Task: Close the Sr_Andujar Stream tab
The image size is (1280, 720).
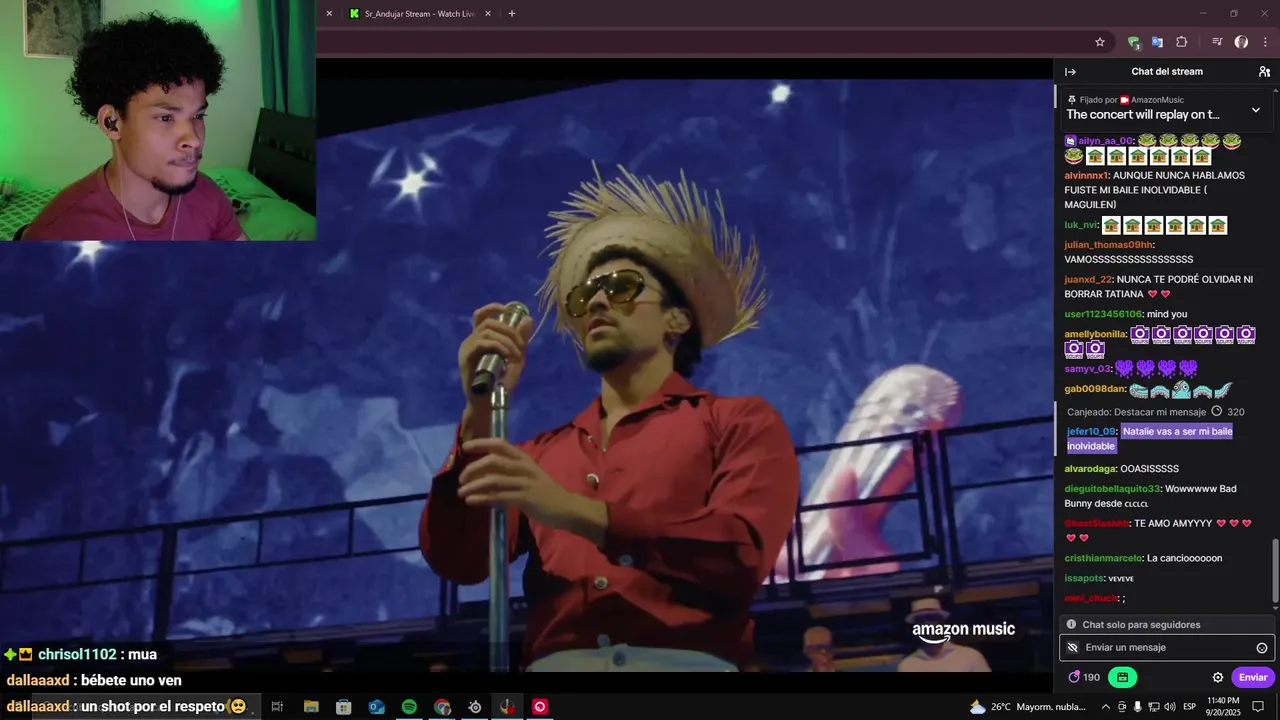Action: click(x=488, y=14)
